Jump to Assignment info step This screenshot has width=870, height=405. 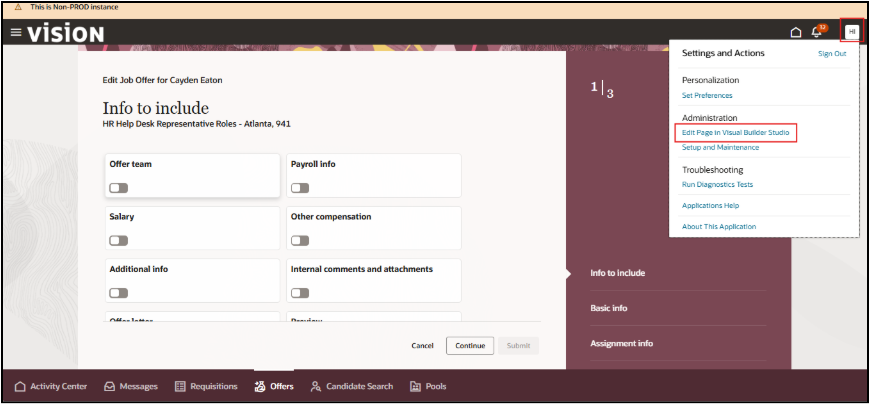(x=621, y=343)
